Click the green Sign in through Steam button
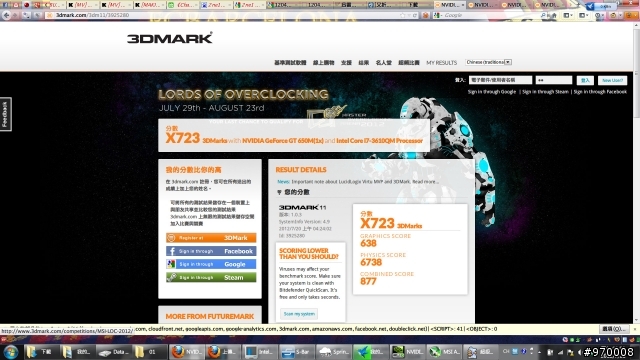 [211, 277]
